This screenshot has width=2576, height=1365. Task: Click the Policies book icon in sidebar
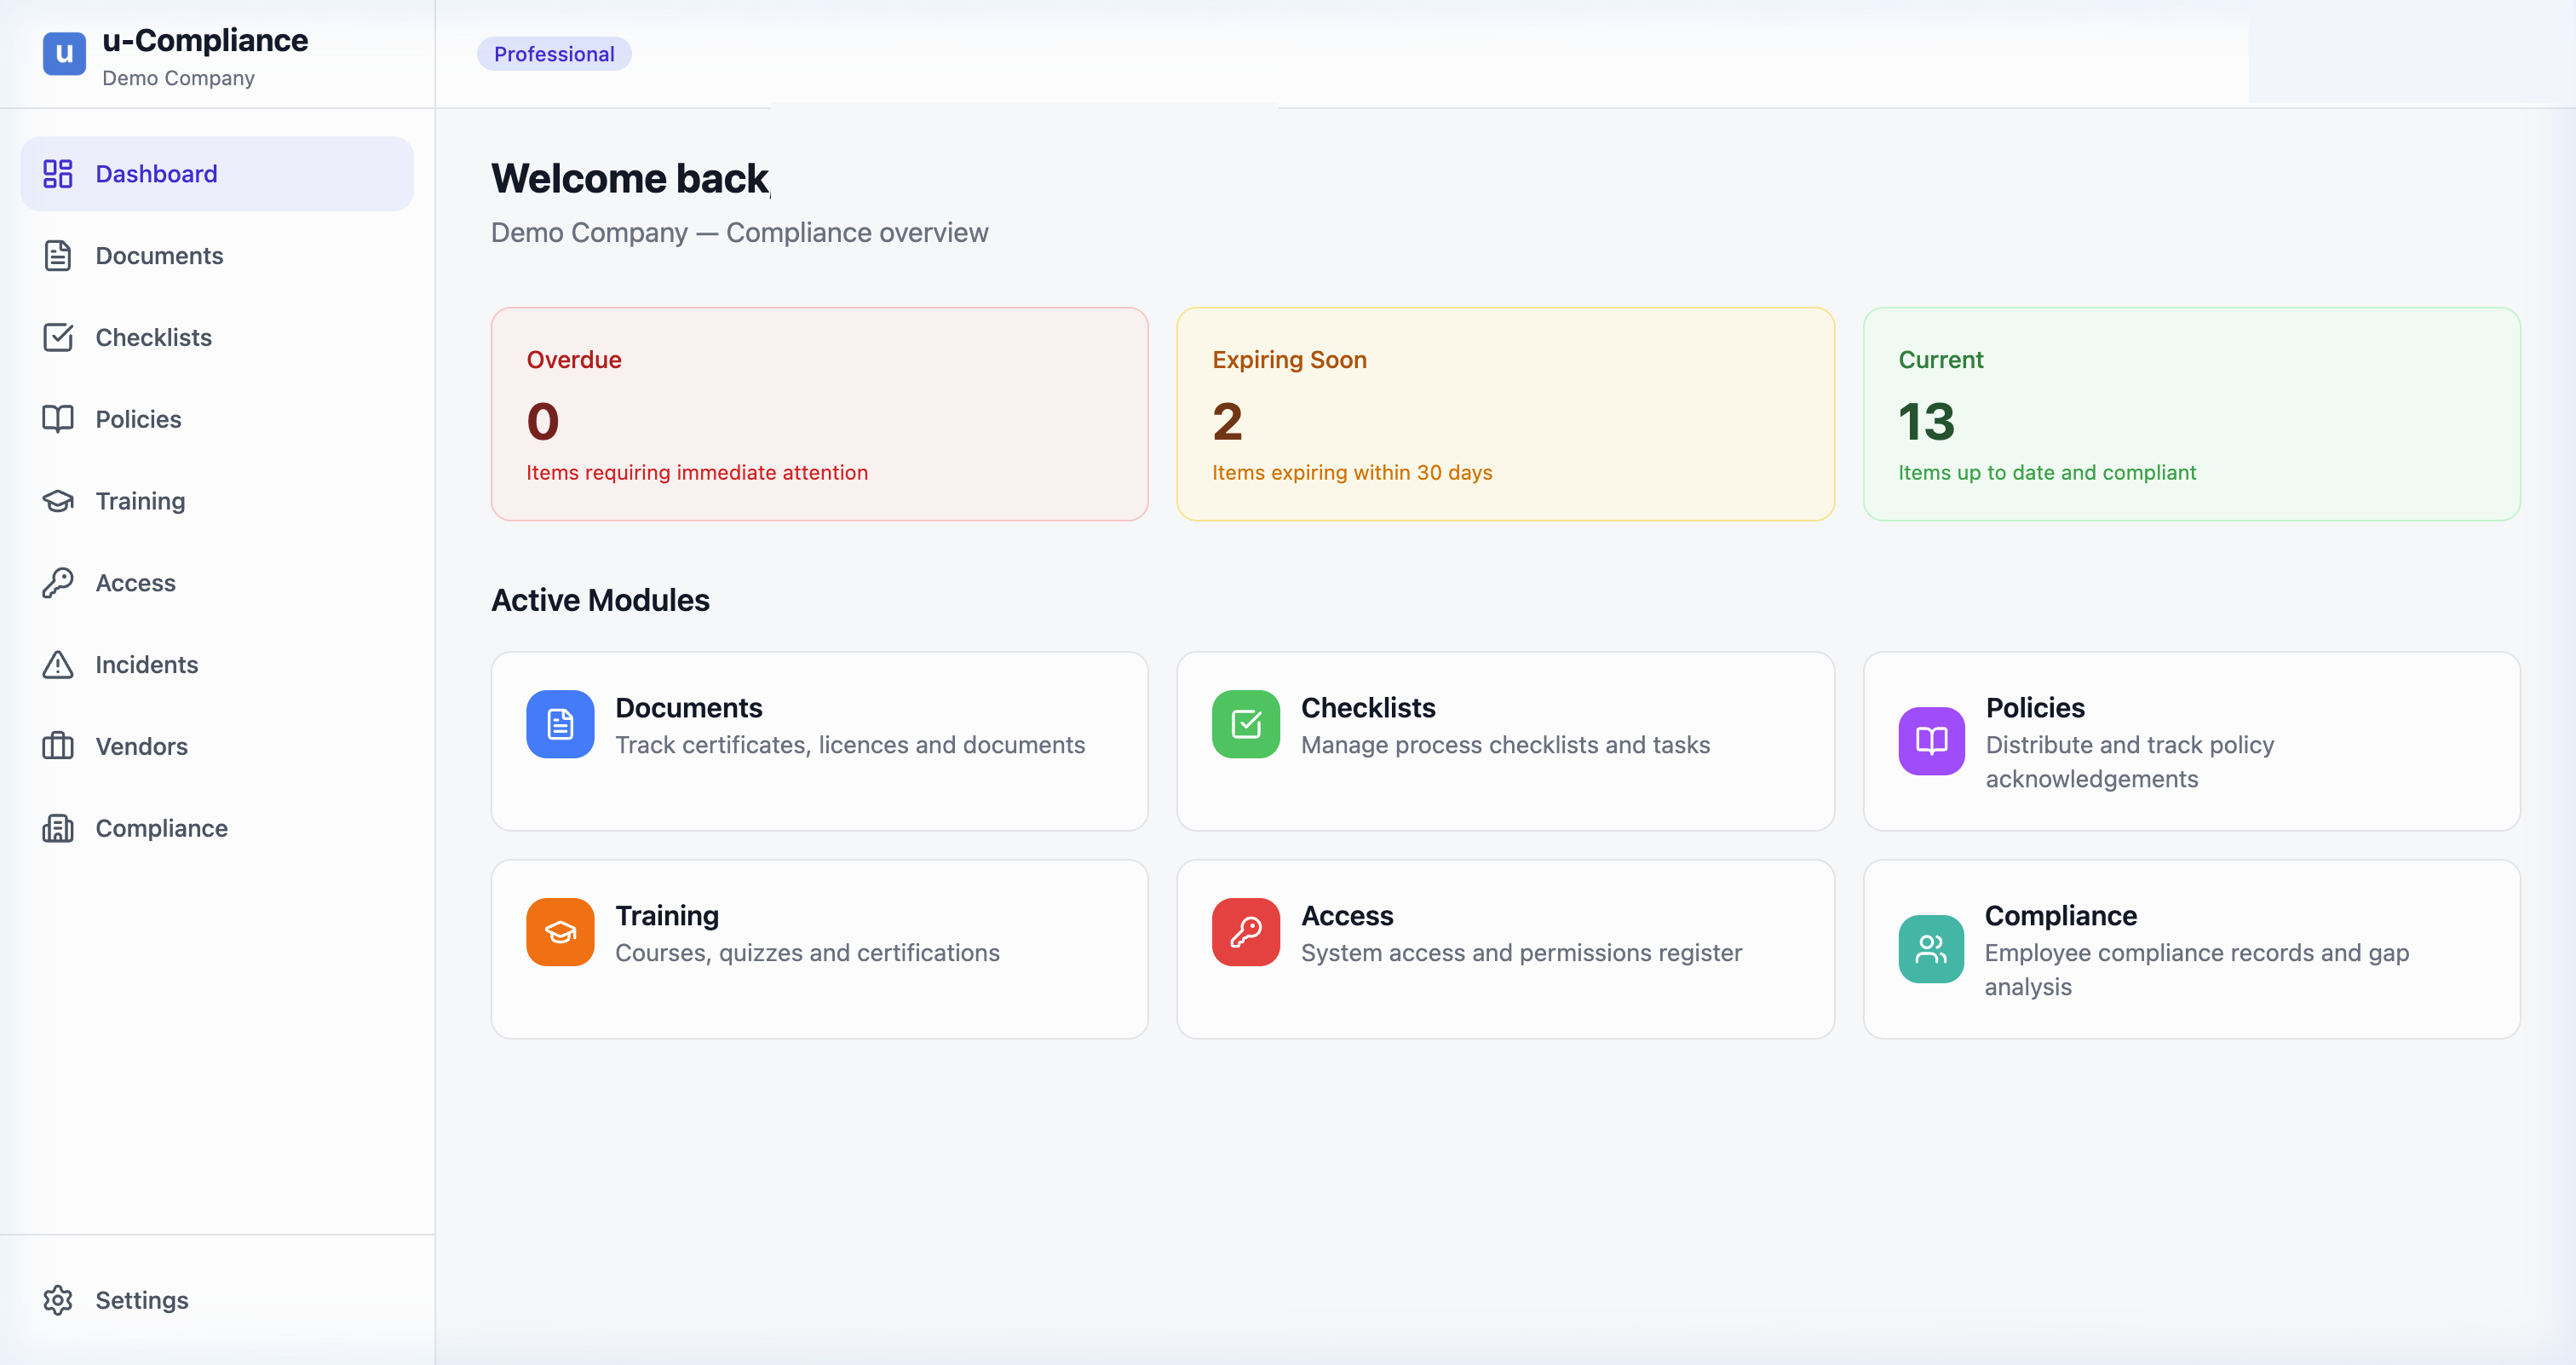pos(57,419)
